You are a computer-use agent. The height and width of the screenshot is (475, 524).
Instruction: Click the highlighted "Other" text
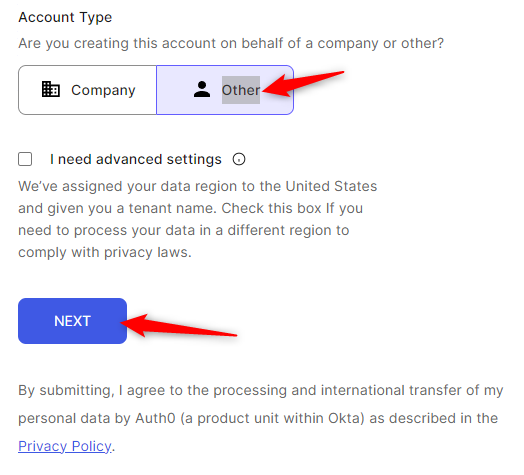(241, 90)
